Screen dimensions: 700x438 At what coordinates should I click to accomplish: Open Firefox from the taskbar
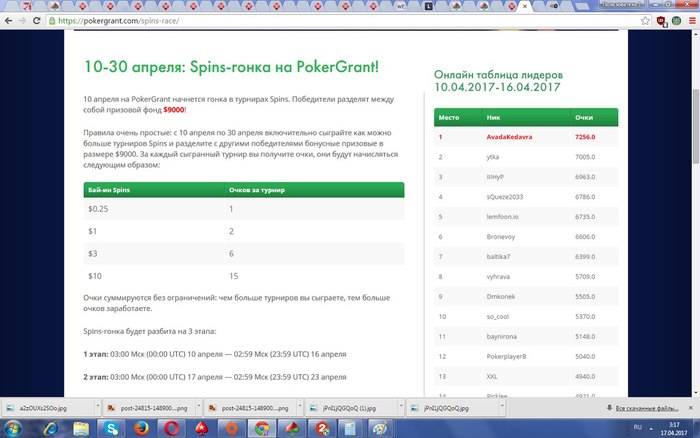pyautogui.click(x=141, y=429)
